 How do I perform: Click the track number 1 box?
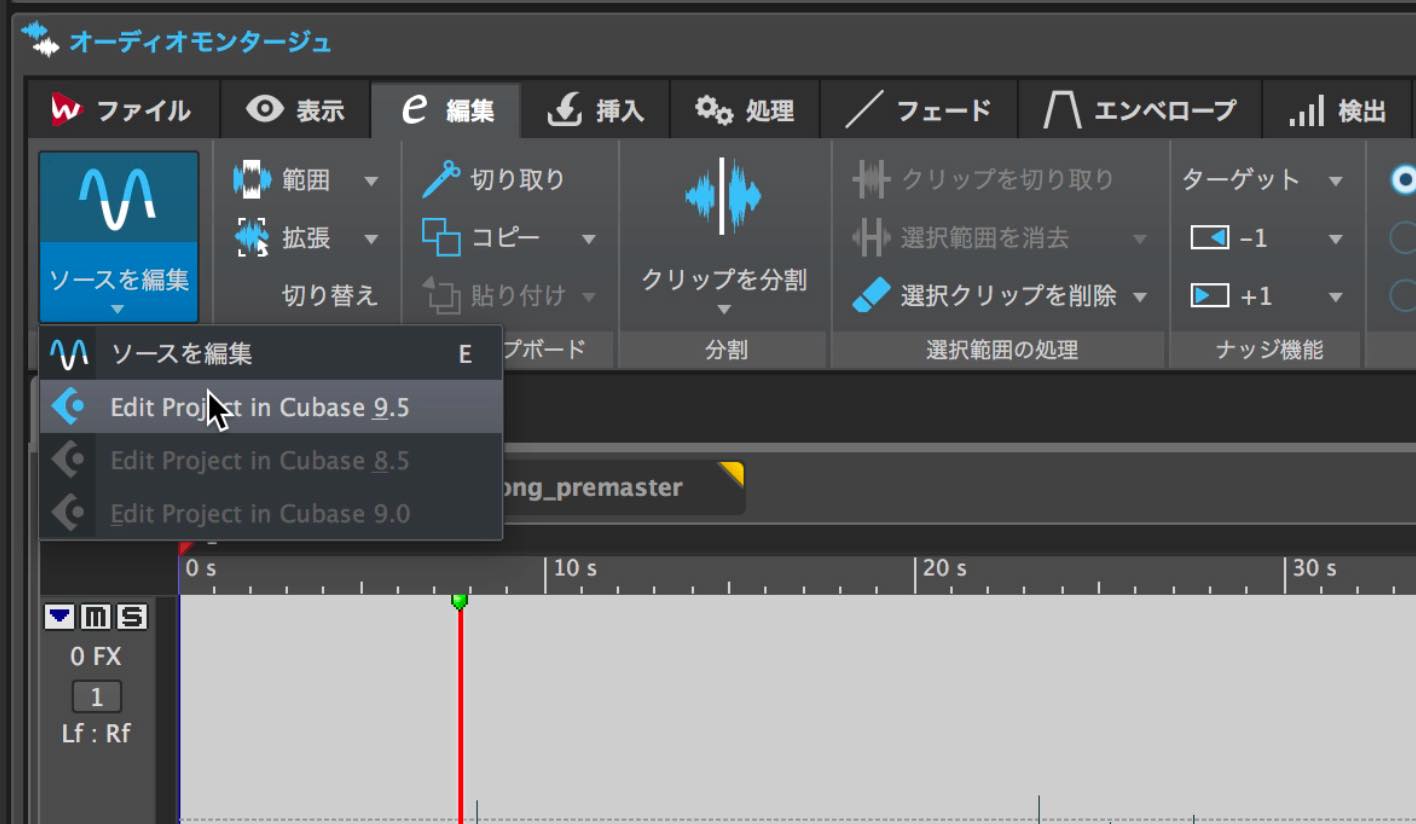pos(97,697)
